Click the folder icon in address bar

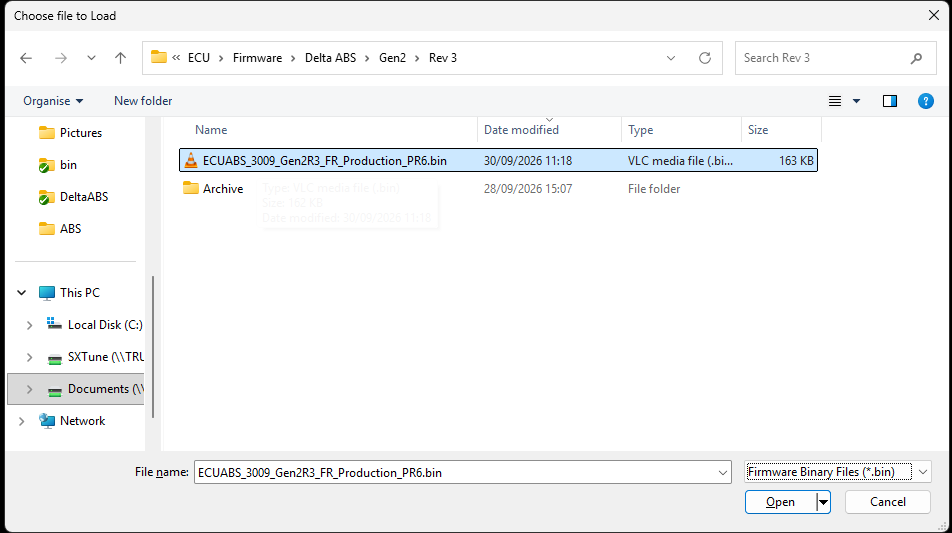coord(159,57)
